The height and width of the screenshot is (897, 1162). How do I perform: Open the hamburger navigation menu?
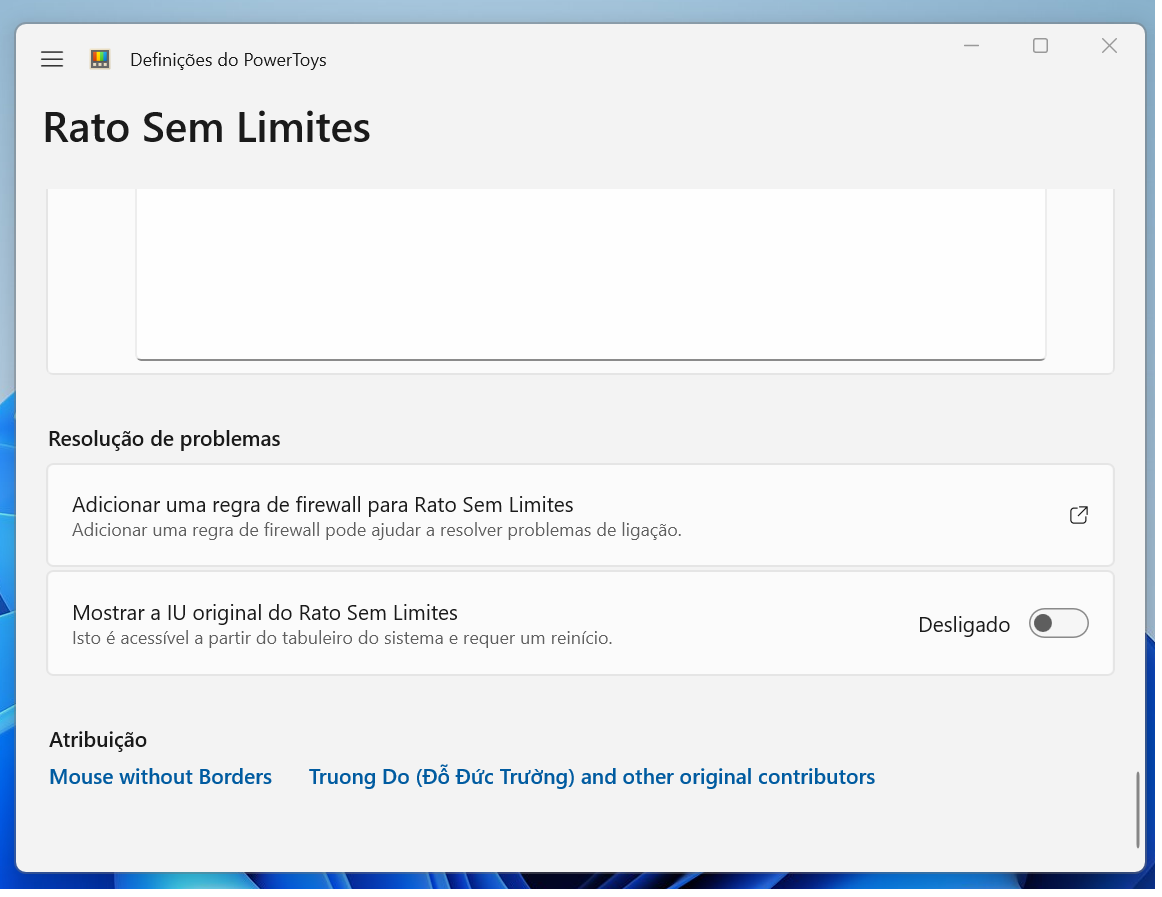pos(52,59)
